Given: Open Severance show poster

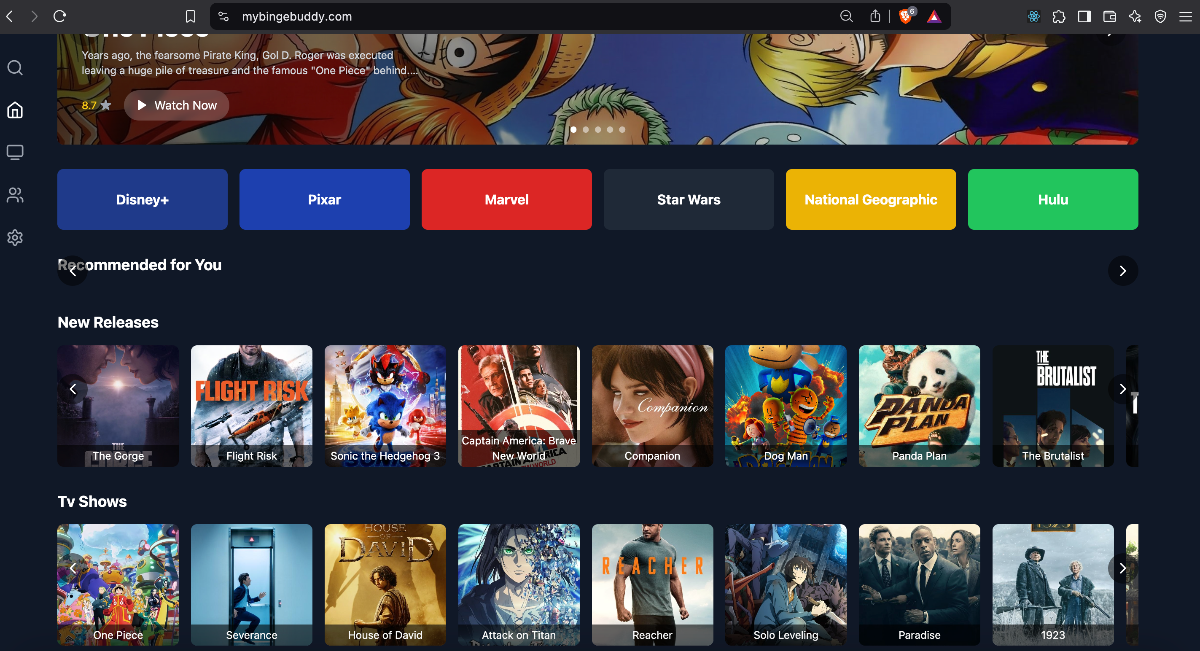Looking at the screenshot, I should pos(252,585).
